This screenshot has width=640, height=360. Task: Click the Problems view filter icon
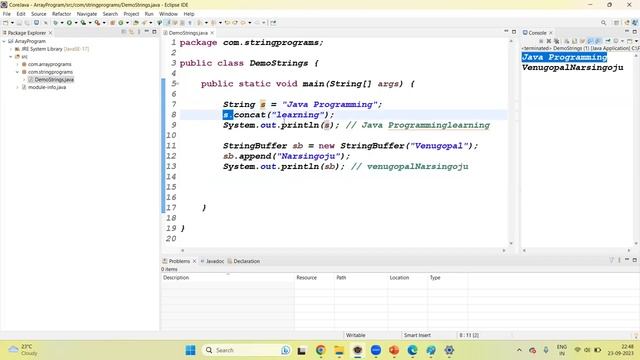pos(611,260)
